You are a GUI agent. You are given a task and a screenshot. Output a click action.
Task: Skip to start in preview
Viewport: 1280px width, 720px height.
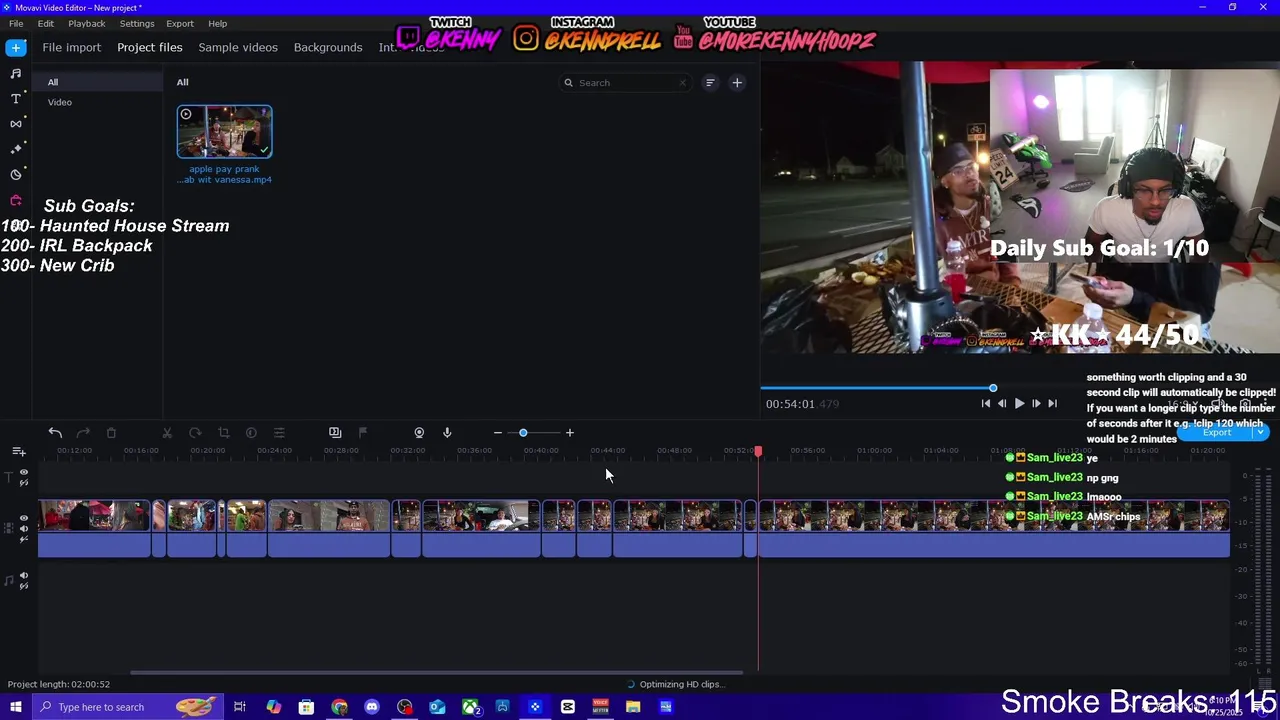985,404
